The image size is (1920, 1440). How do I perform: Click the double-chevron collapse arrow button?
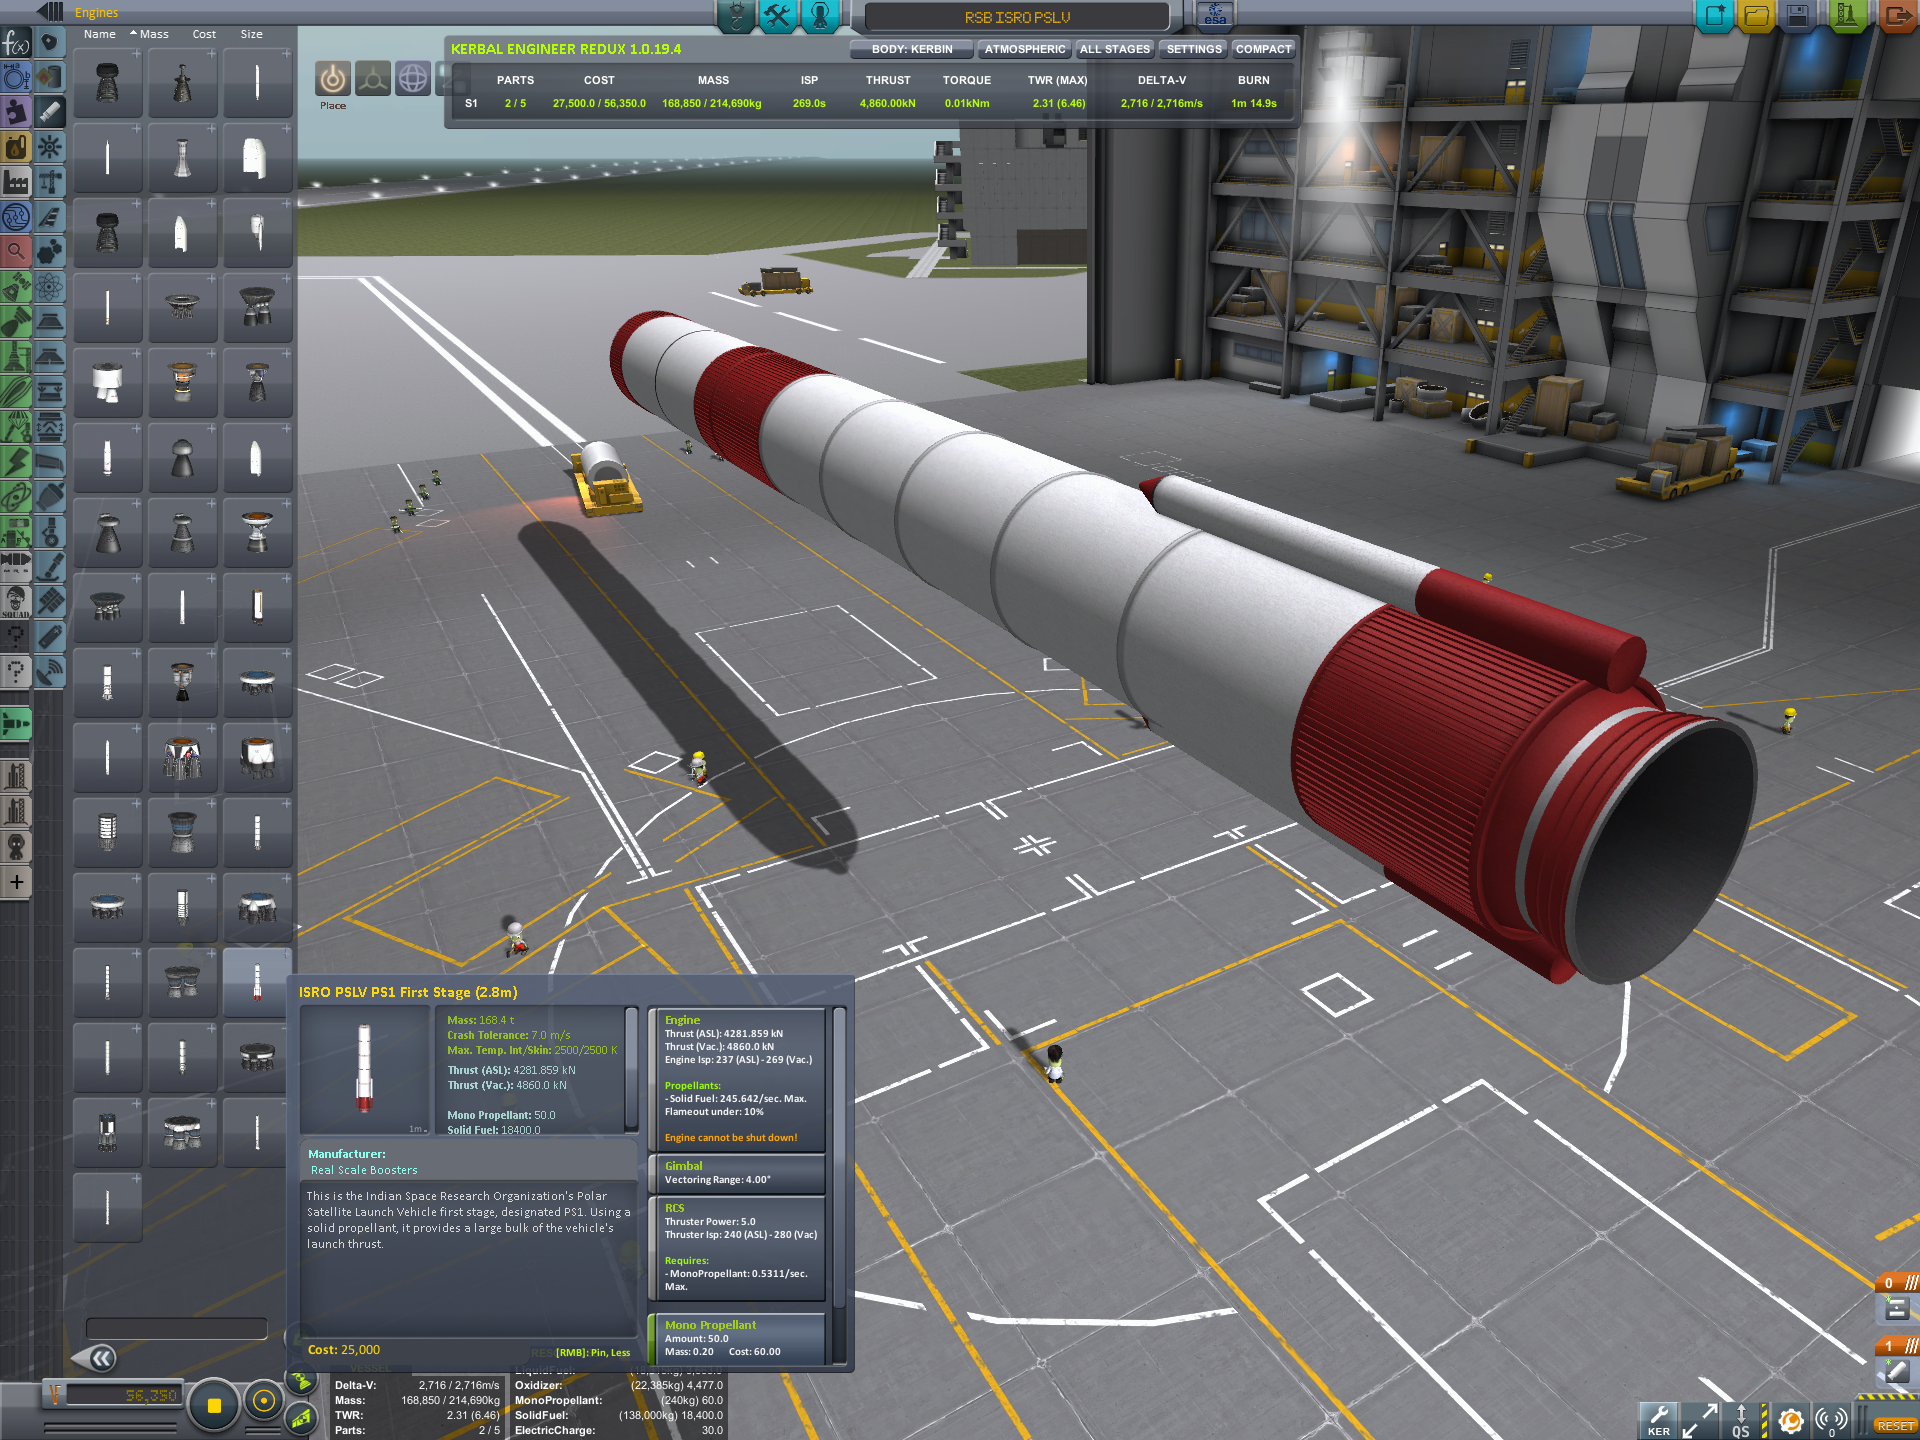(x=101, y=1358)
